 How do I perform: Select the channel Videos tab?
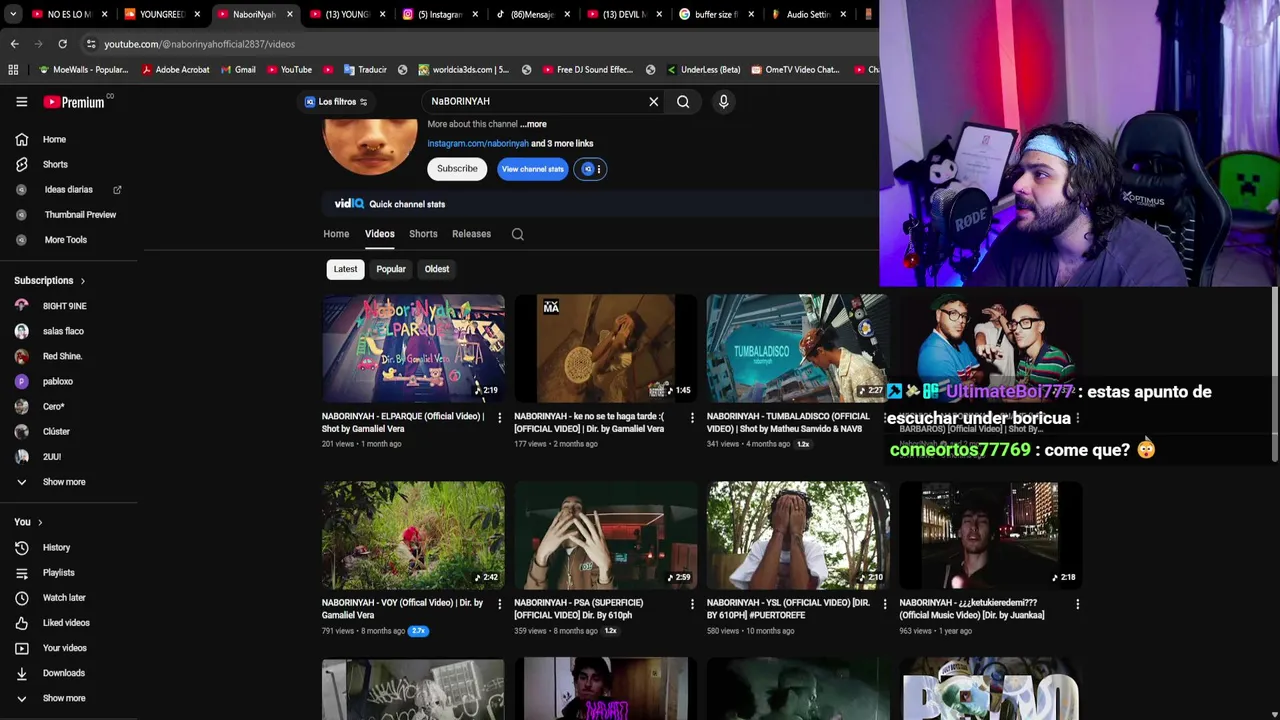click(x=379, y=234)
